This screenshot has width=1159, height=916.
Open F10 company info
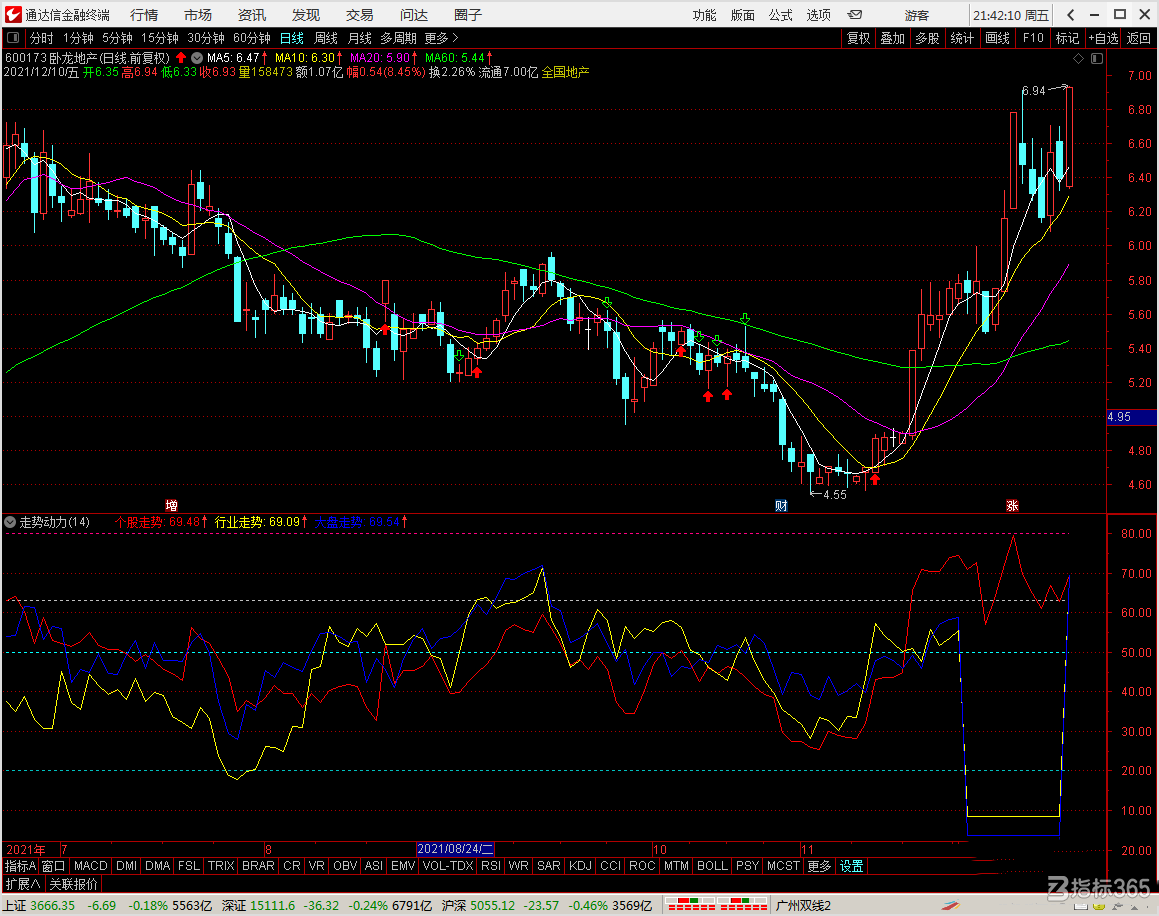pyautogui.click(x=1033, y=38)
